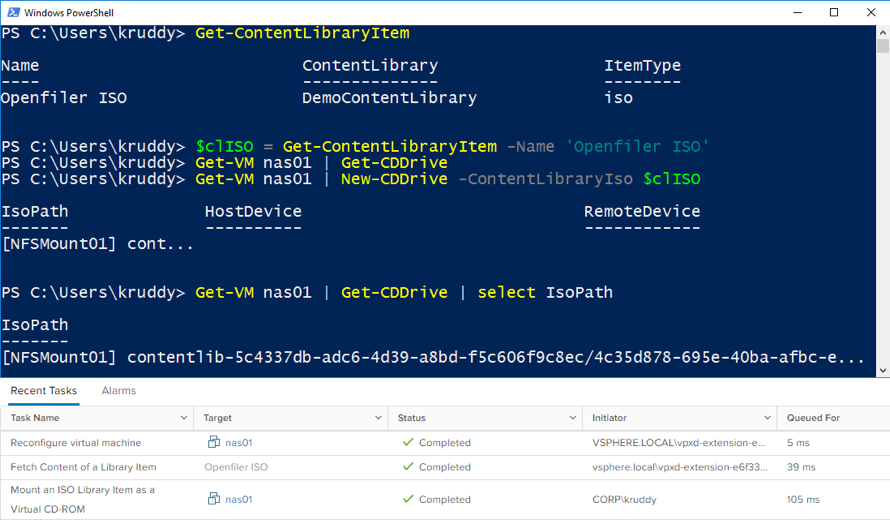
Task: Click the New-CDDrive cmdlet text
Action: 394,179
